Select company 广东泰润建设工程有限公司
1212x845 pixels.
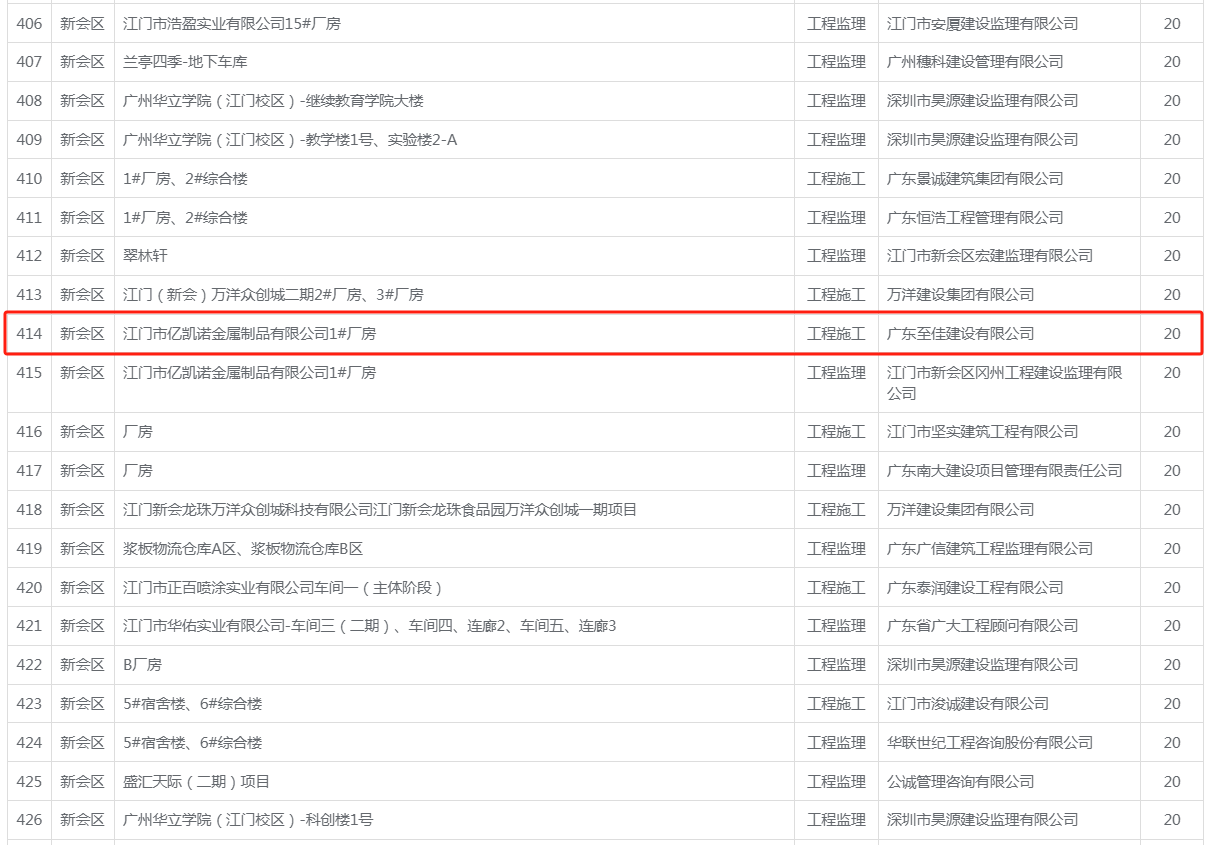click(975, 588)
